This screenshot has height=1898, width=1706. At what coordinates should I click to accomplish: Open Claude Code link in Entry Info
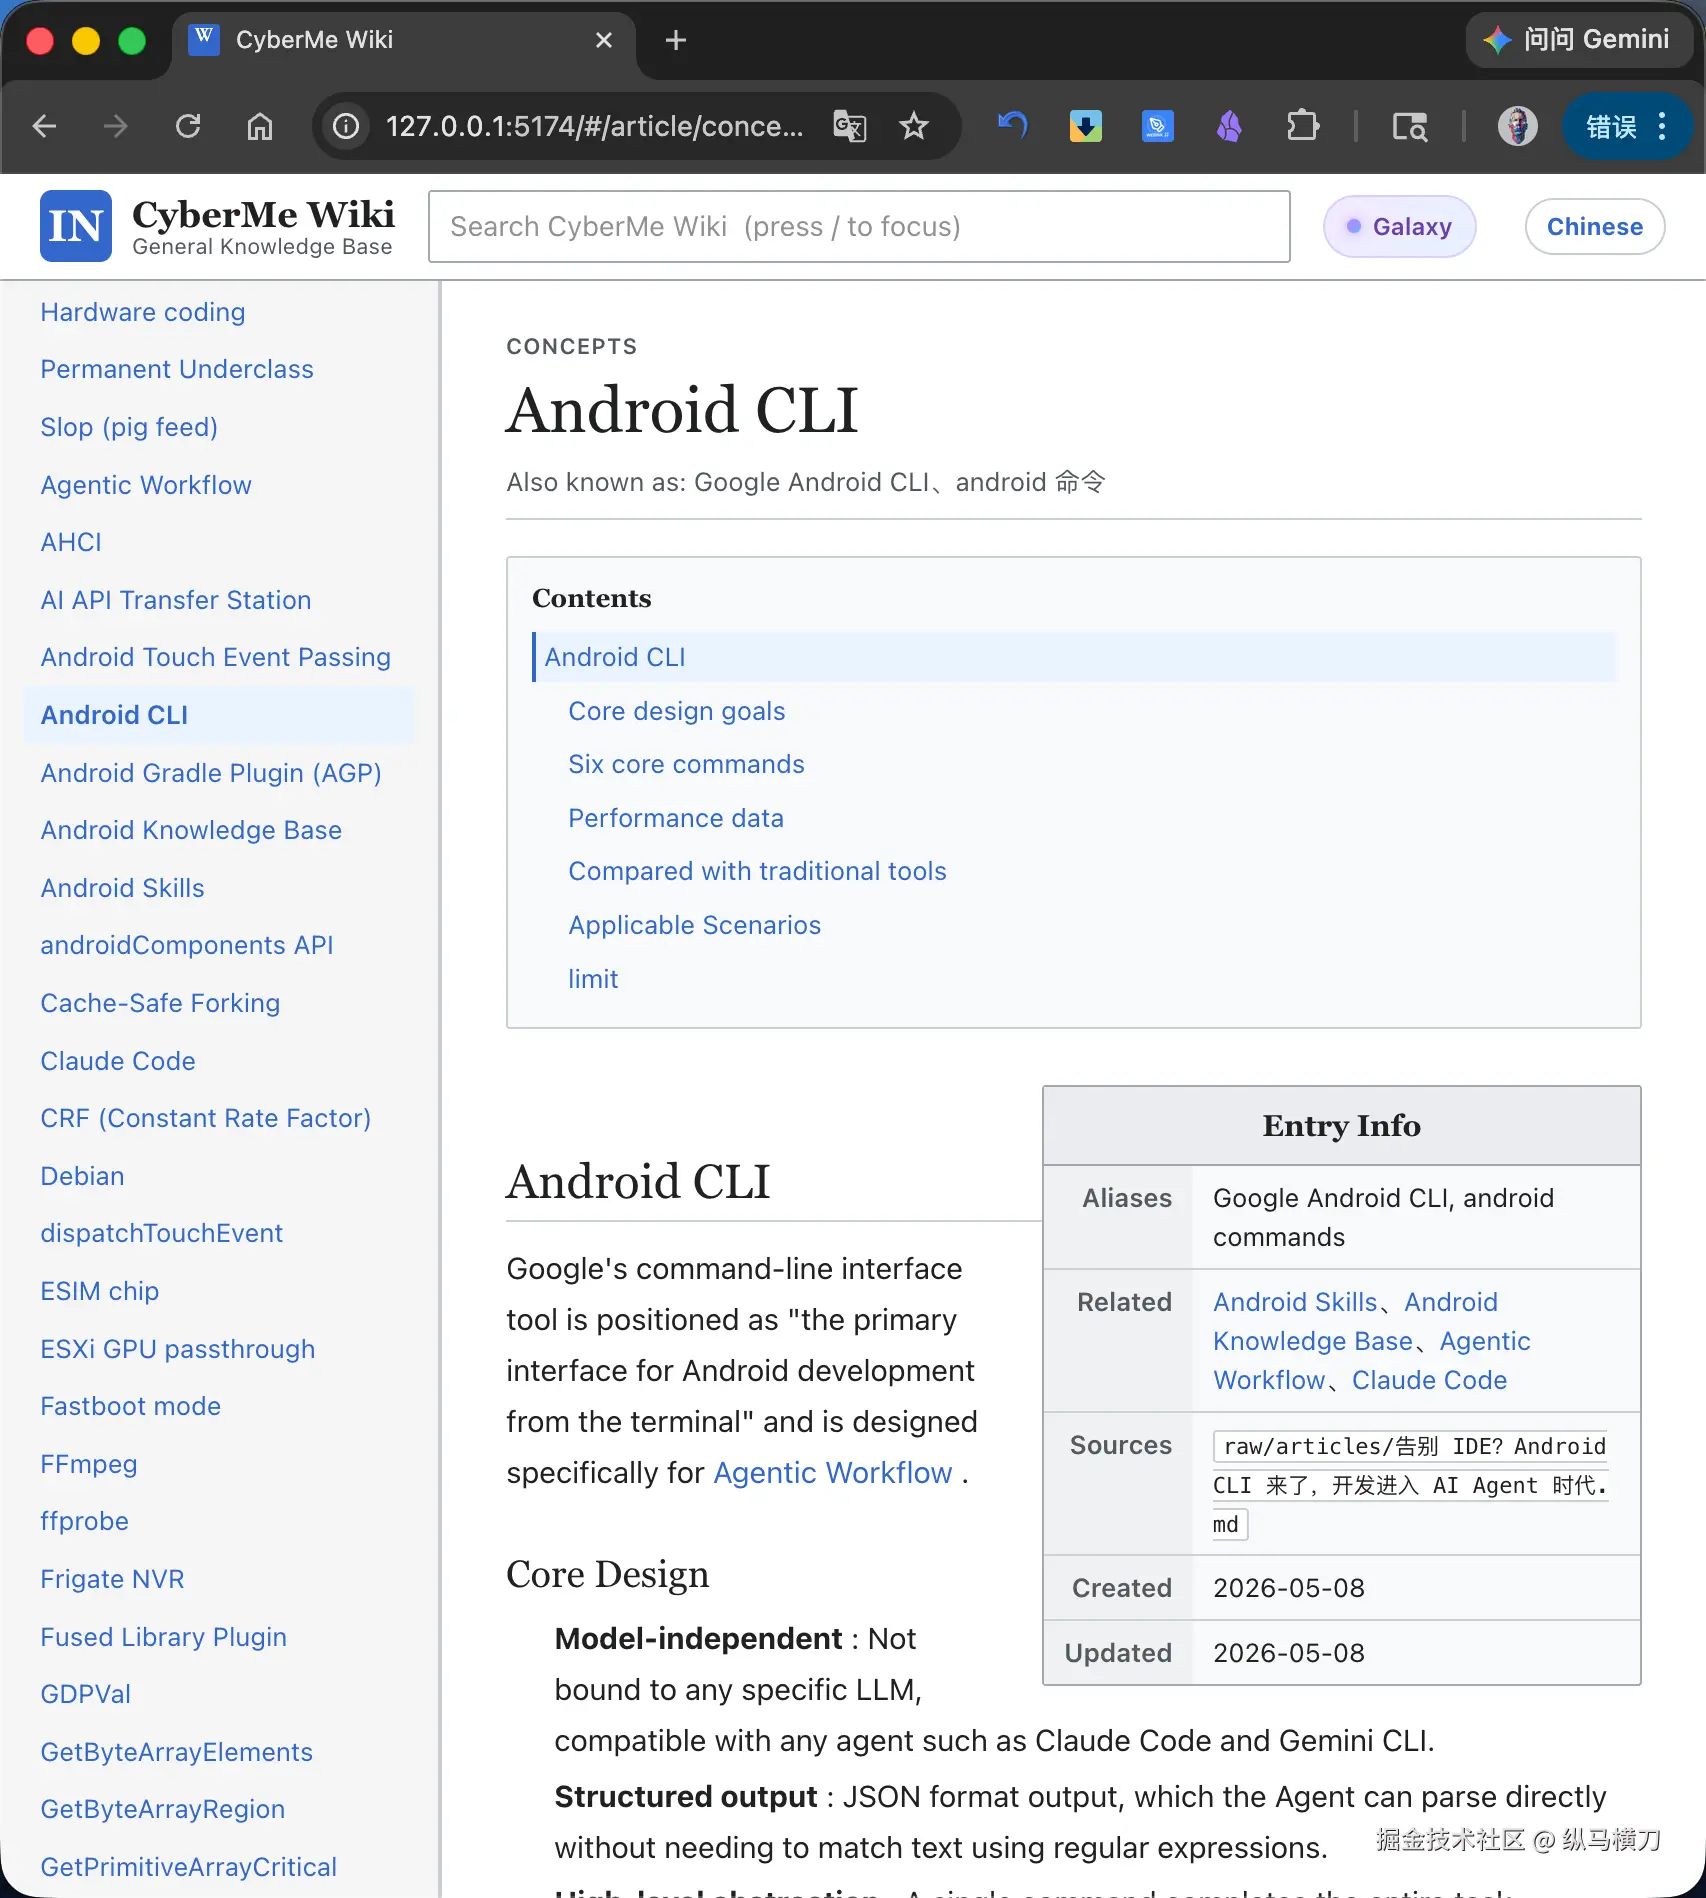[1429, 1380]
